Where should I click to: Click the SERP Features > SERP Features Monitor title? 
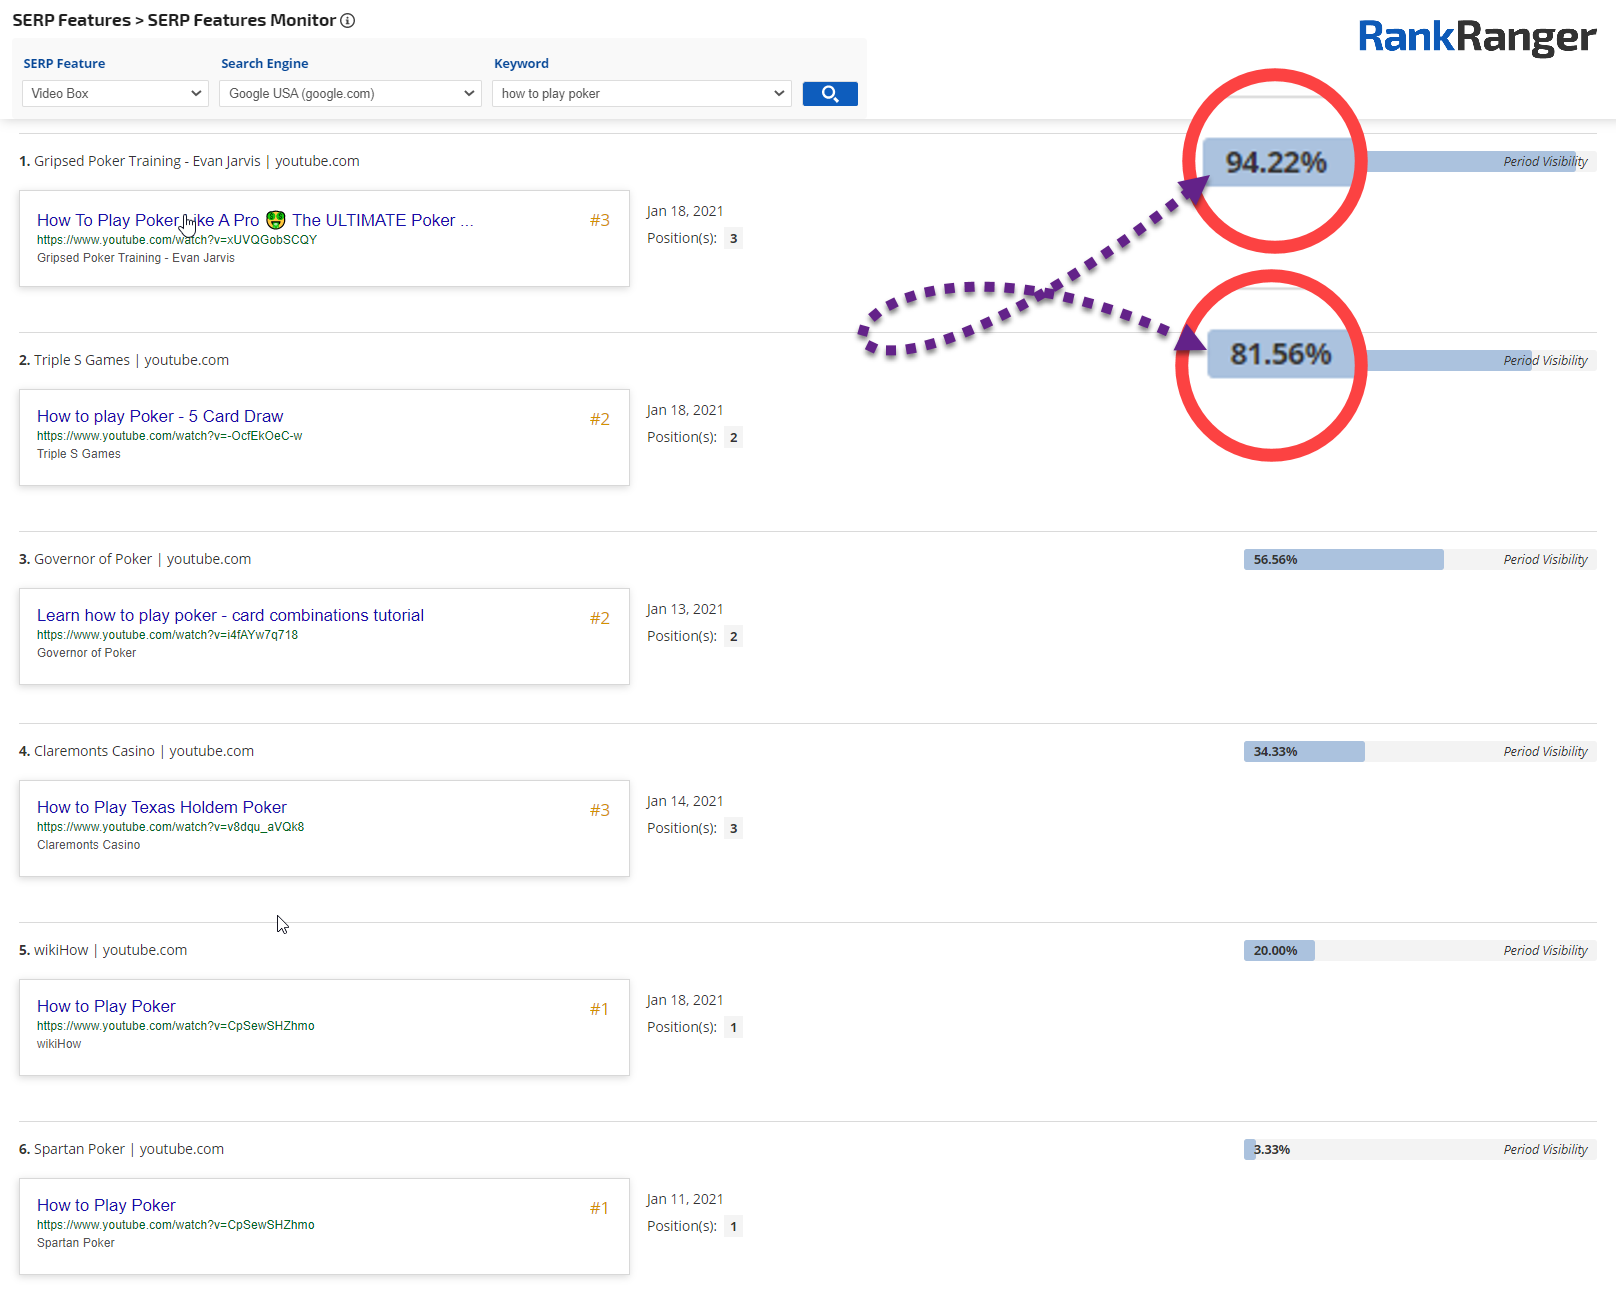pos(174,20)
